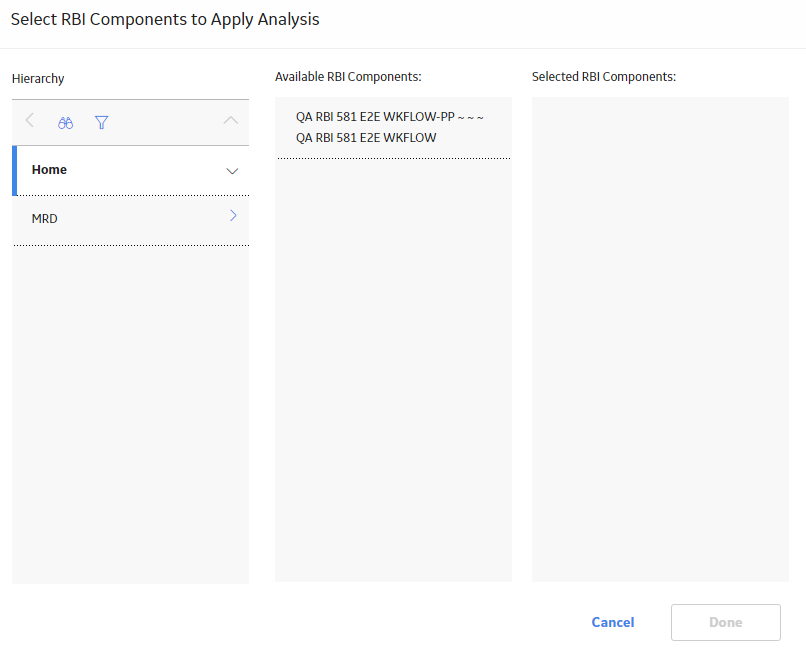The height and width of the screenshot is (670, 806).
Task: Click the QA RBI 581 E2E WKFLOW subtitle line
Action: pos(366,138)
